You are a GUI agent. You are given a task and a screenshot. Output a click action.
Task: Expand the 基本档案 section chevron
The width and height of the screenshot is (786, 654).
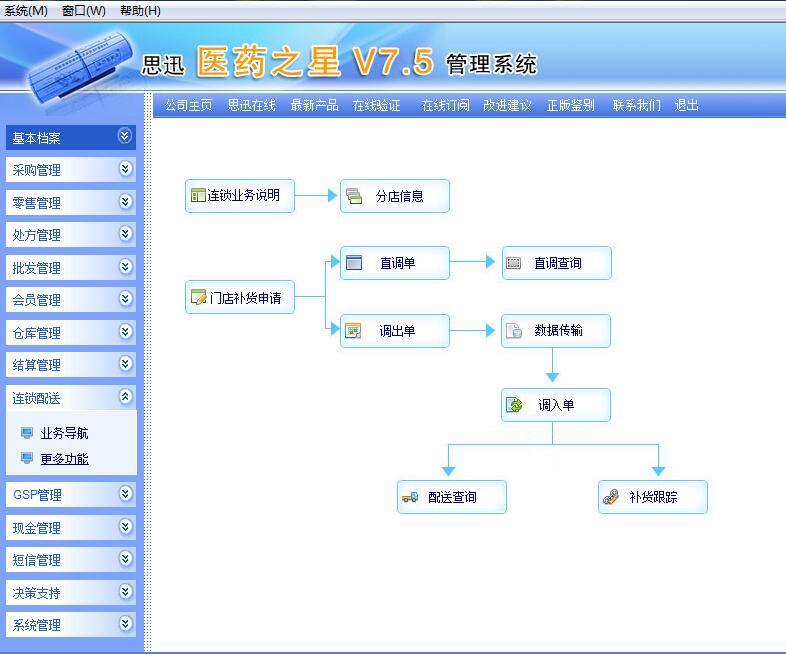click(x=125, y=136)
